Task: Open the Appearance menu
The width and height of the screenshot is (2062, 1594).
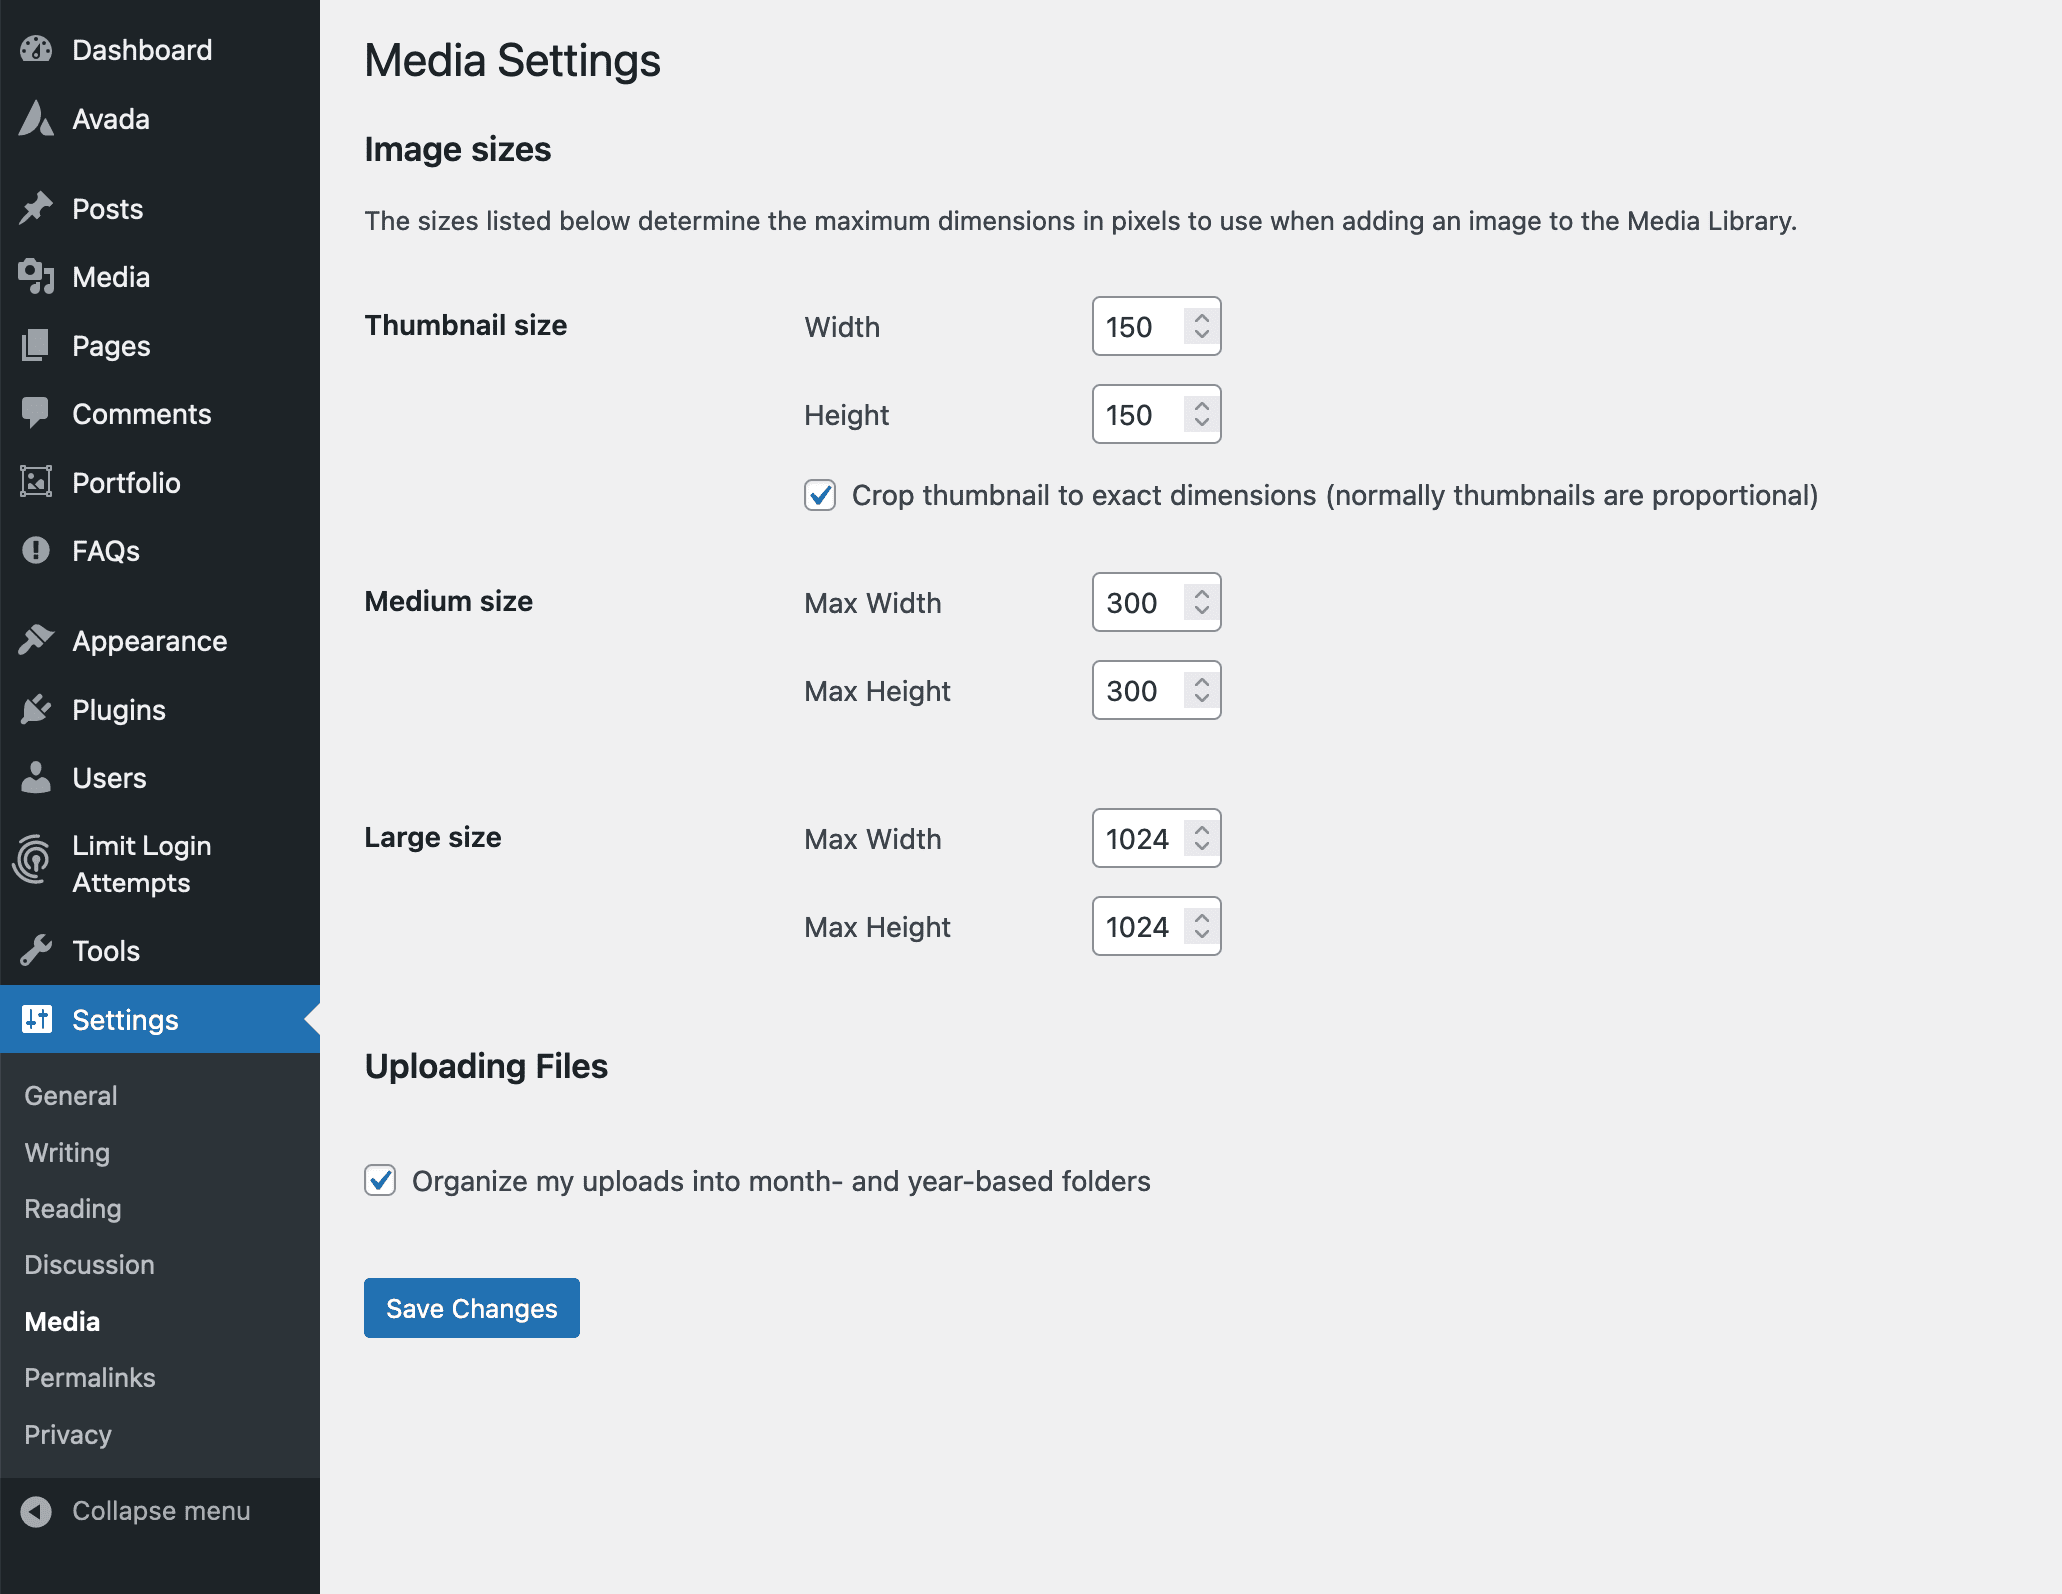Action: (160, 640)
